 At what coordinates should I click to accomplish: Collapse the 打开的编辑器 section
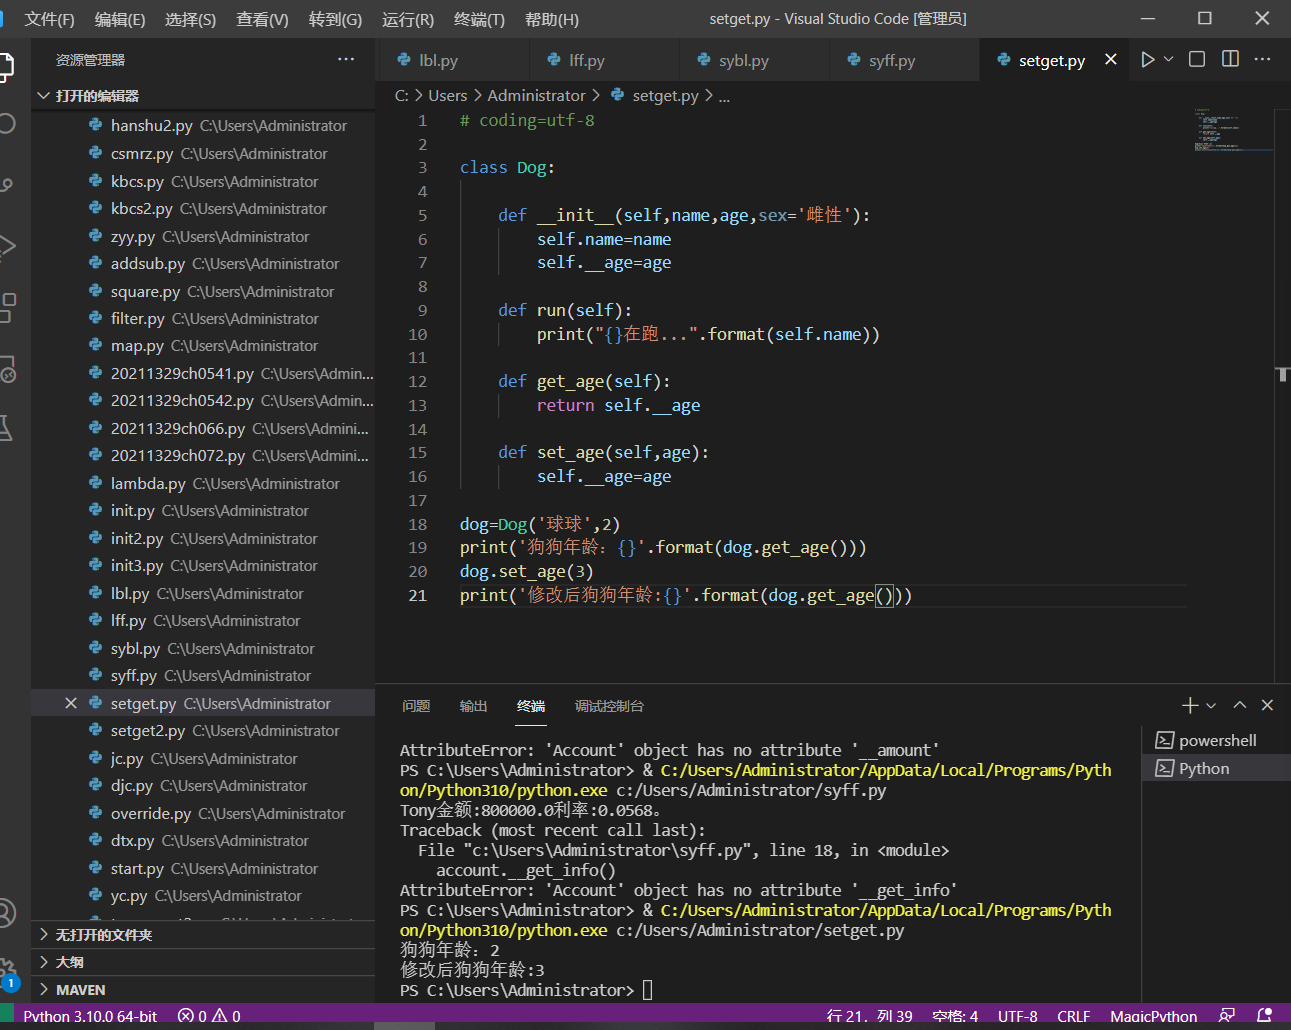pos(97,96)
